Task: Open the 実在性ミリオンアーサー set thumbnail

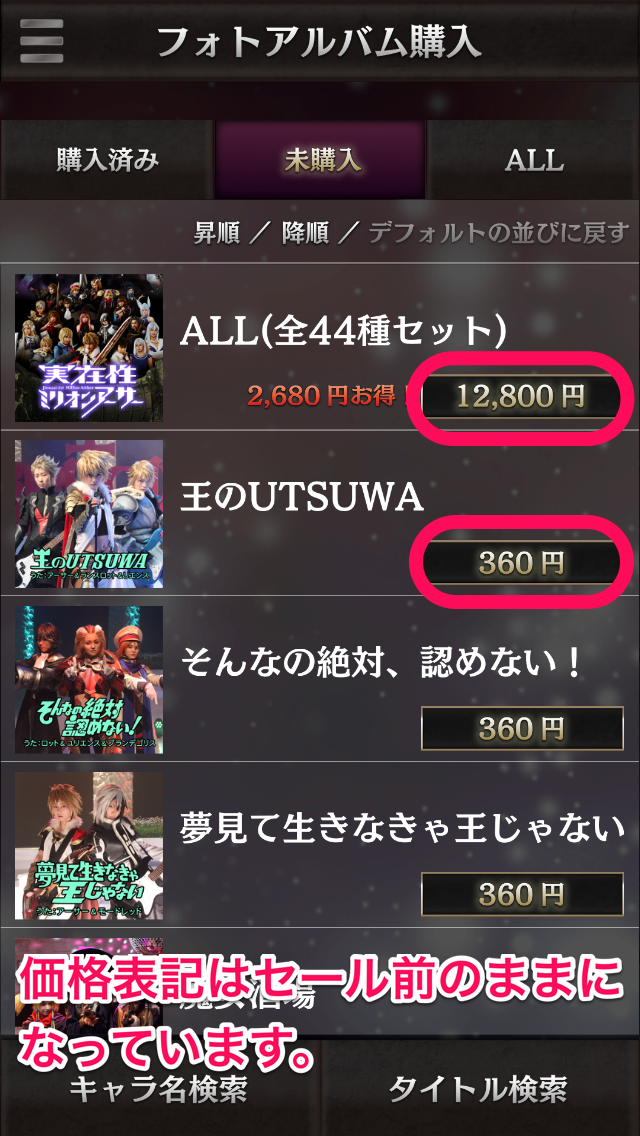Action: 88,348
